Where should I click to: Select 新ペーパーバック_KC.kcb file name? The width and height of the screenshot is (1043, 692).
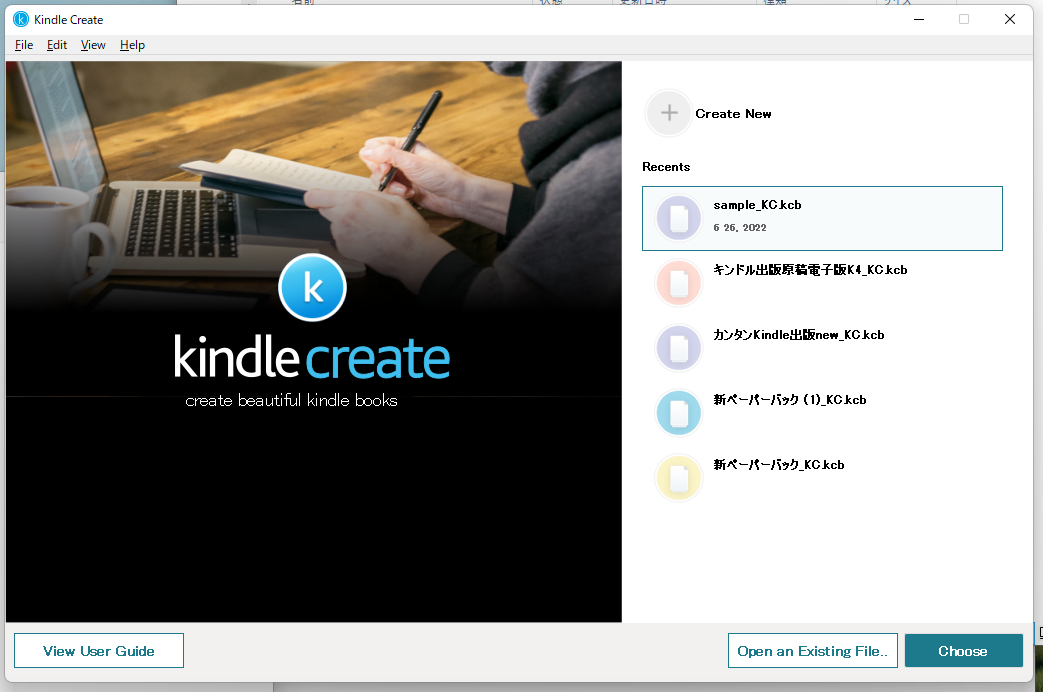(778, 464)
